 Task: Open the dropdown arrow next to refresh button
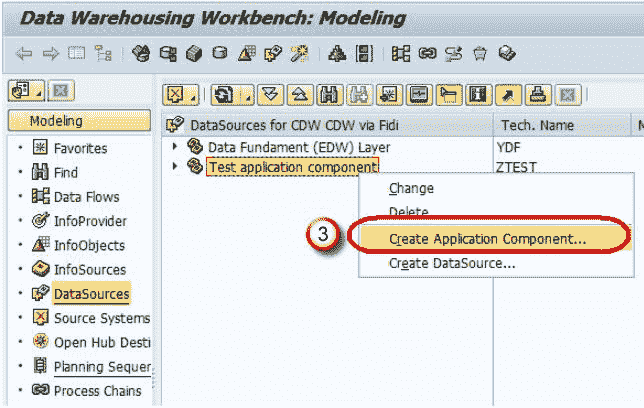click(248, 98)
